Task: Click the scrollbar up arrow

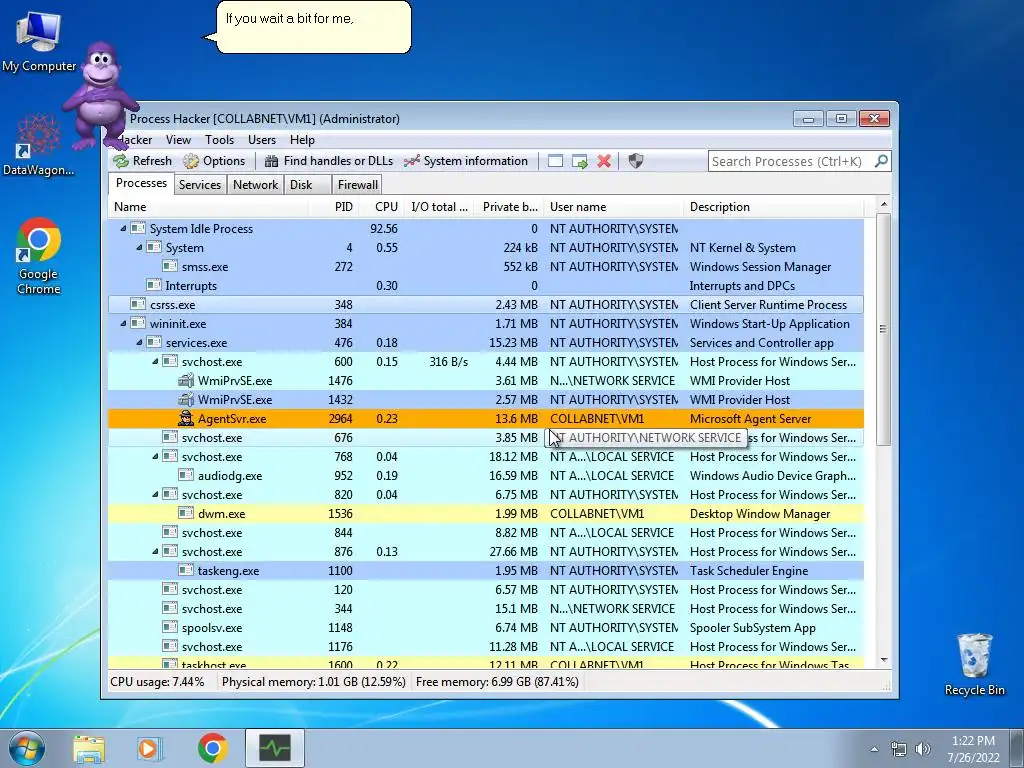Action: tap(884, 204)
